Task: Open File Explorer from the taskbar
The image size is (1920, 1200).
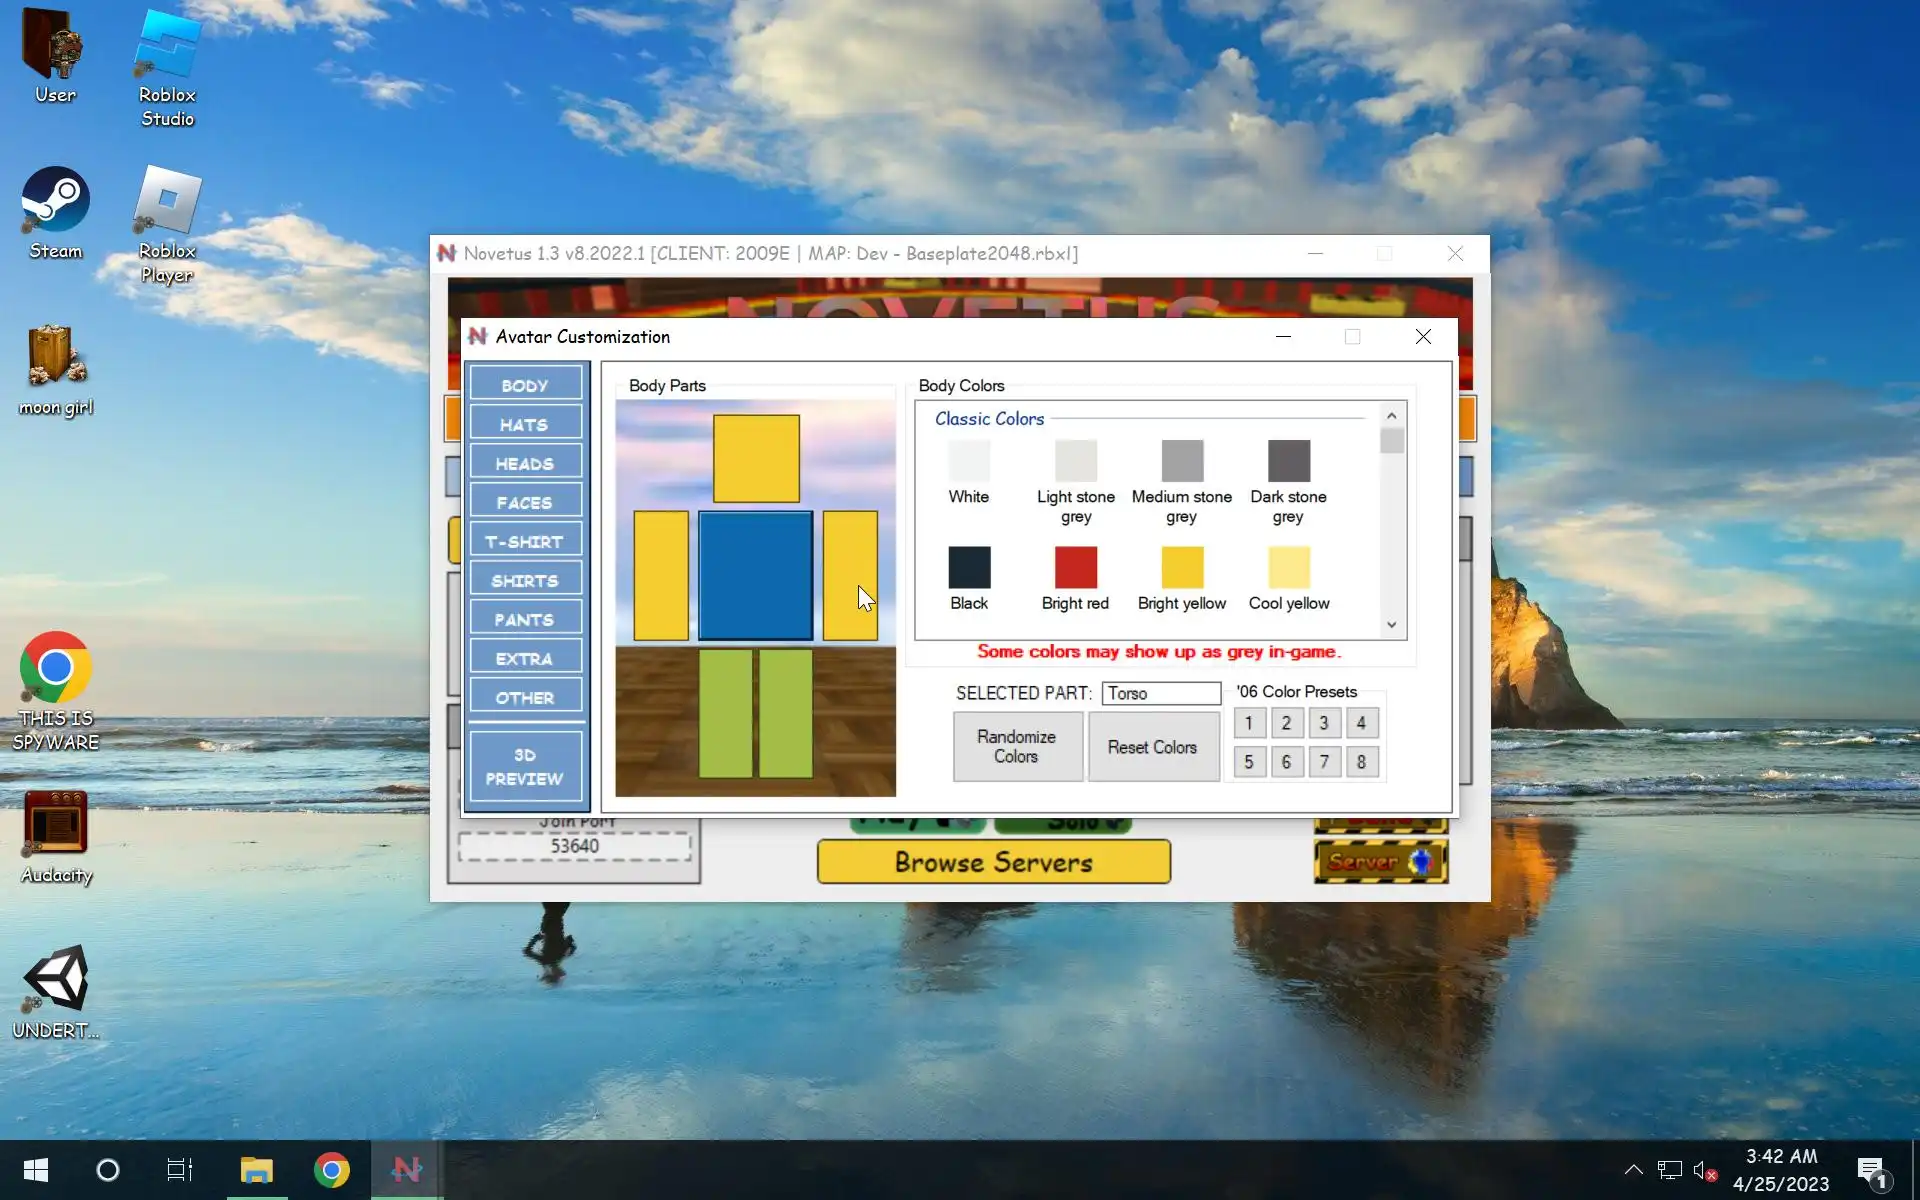Action: (x=256, y=1169)
